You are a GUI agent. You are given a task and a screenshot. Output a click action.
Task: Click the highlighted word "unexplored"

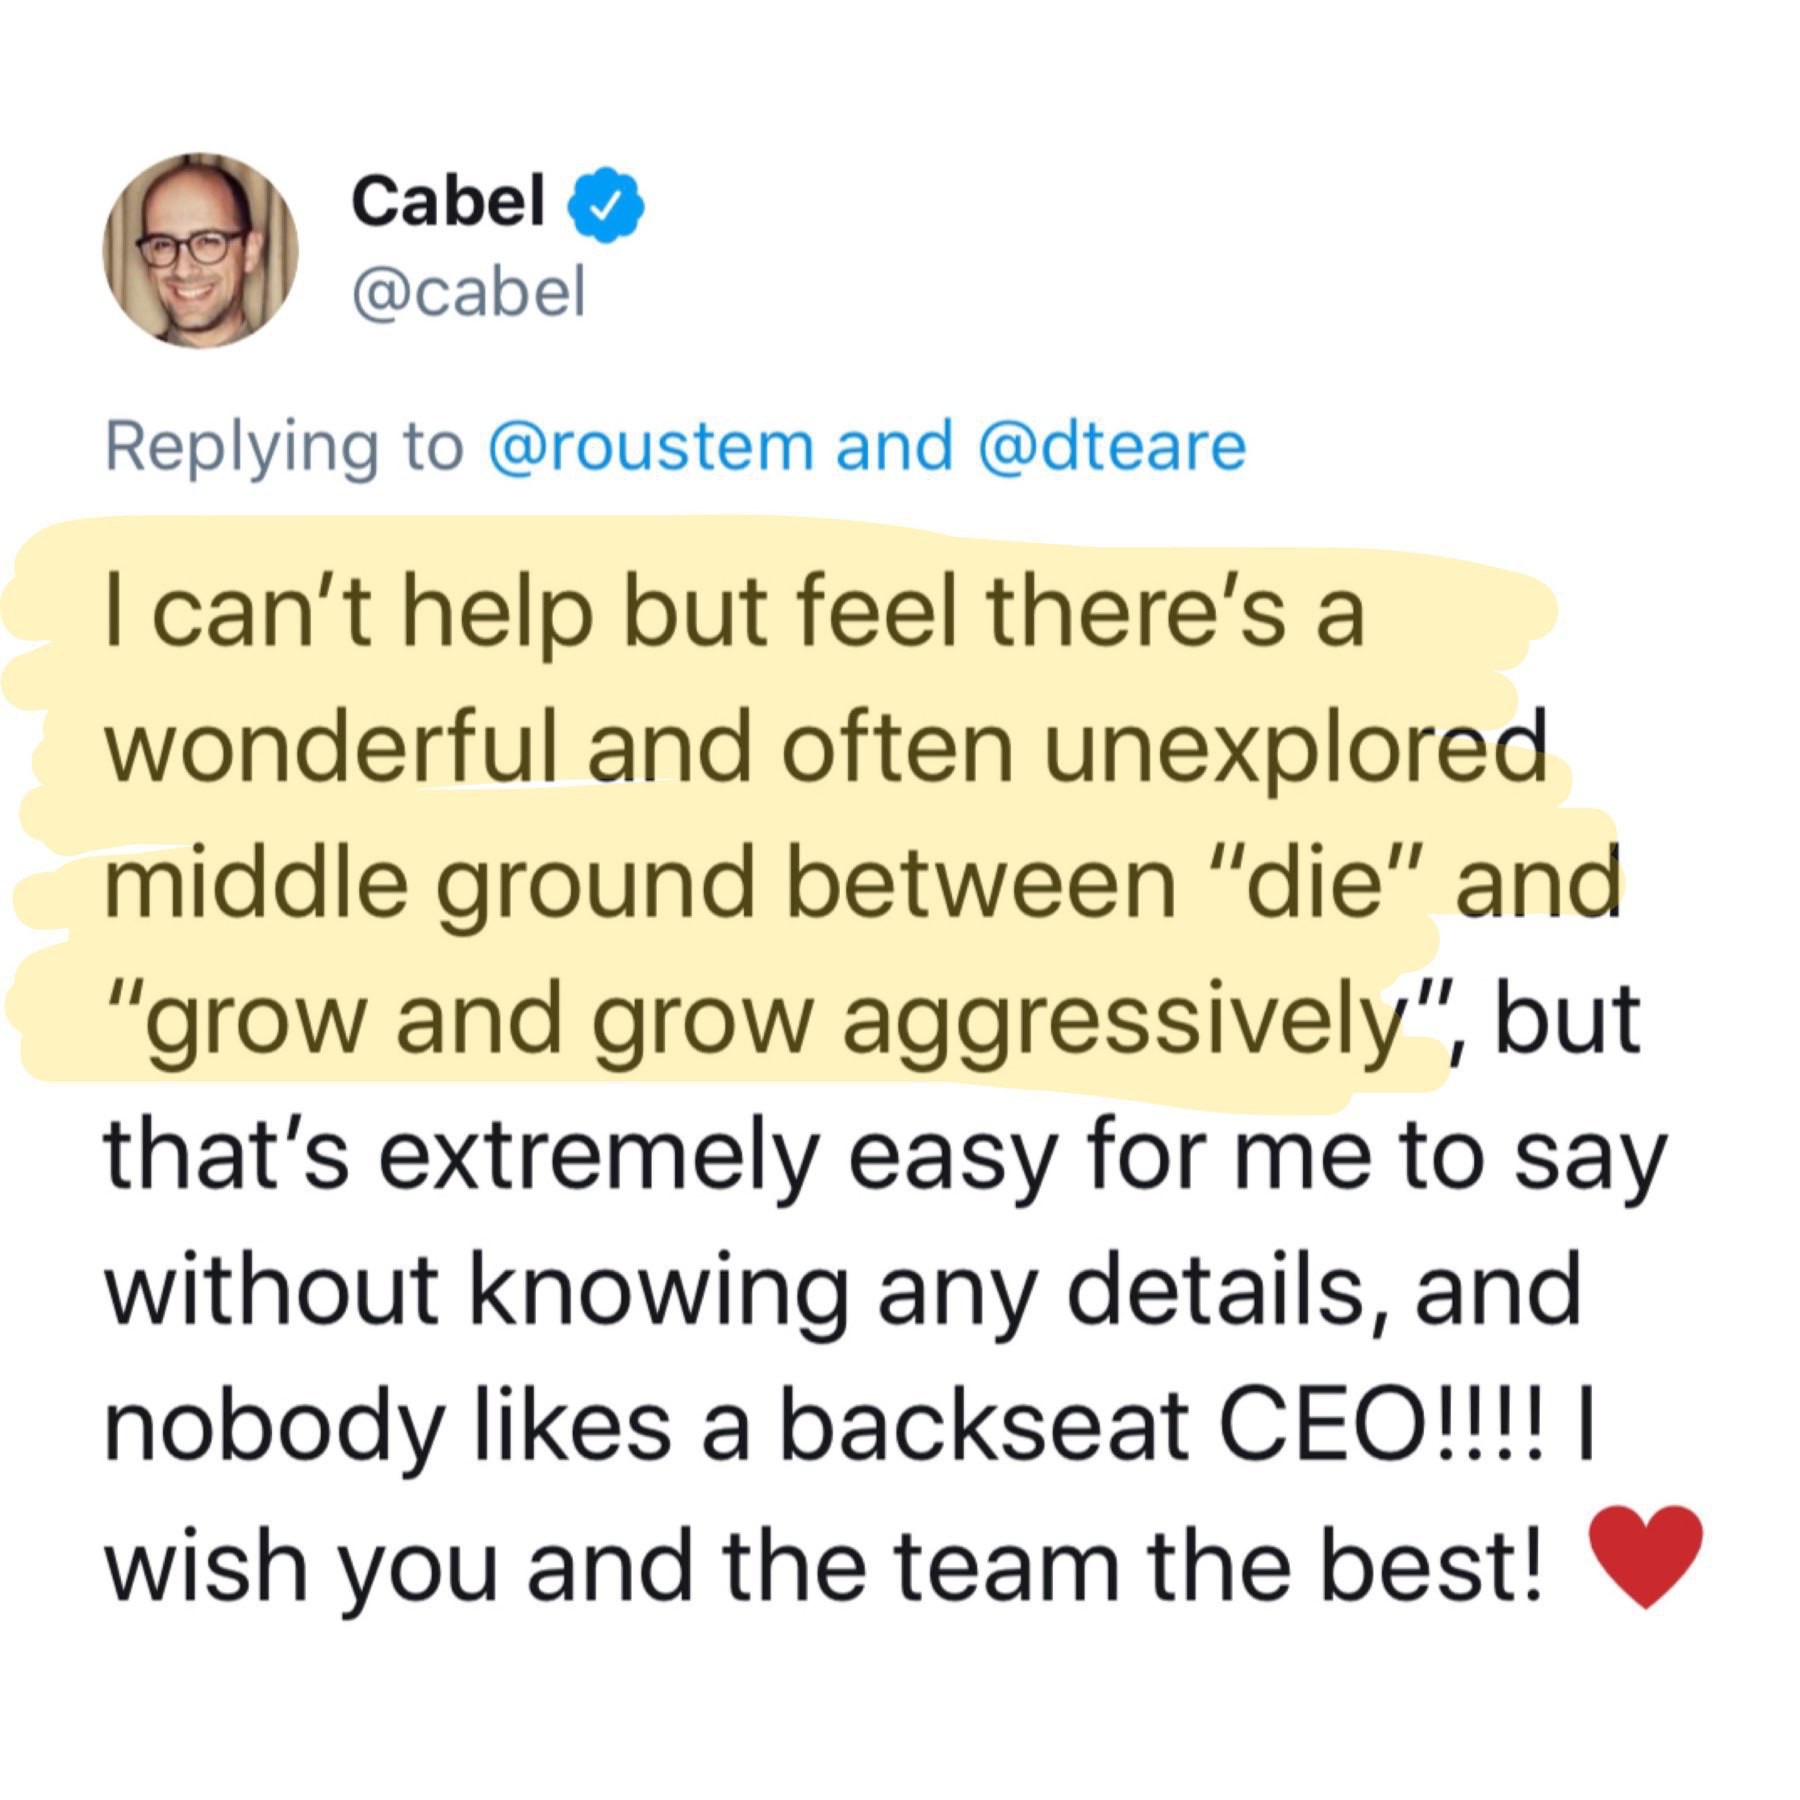(1293, 750)
